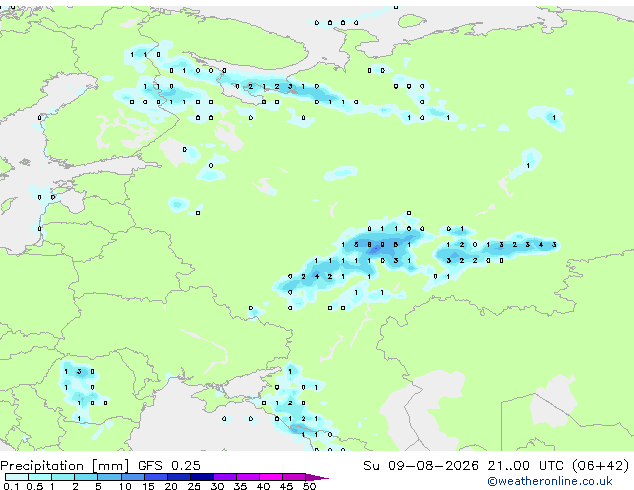Click the 'GFS 0.25' model label

(169, 466)
